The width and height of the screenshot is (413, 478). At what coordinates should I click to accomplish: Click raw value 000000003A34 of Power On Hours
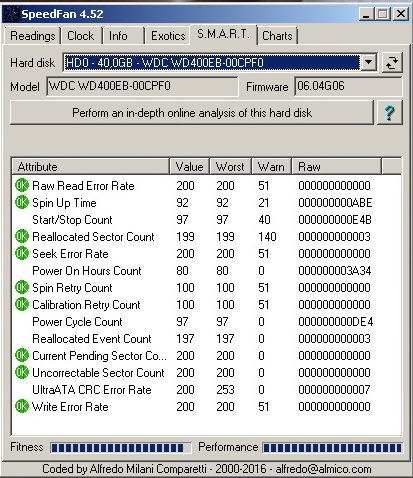tap(335, 271)
